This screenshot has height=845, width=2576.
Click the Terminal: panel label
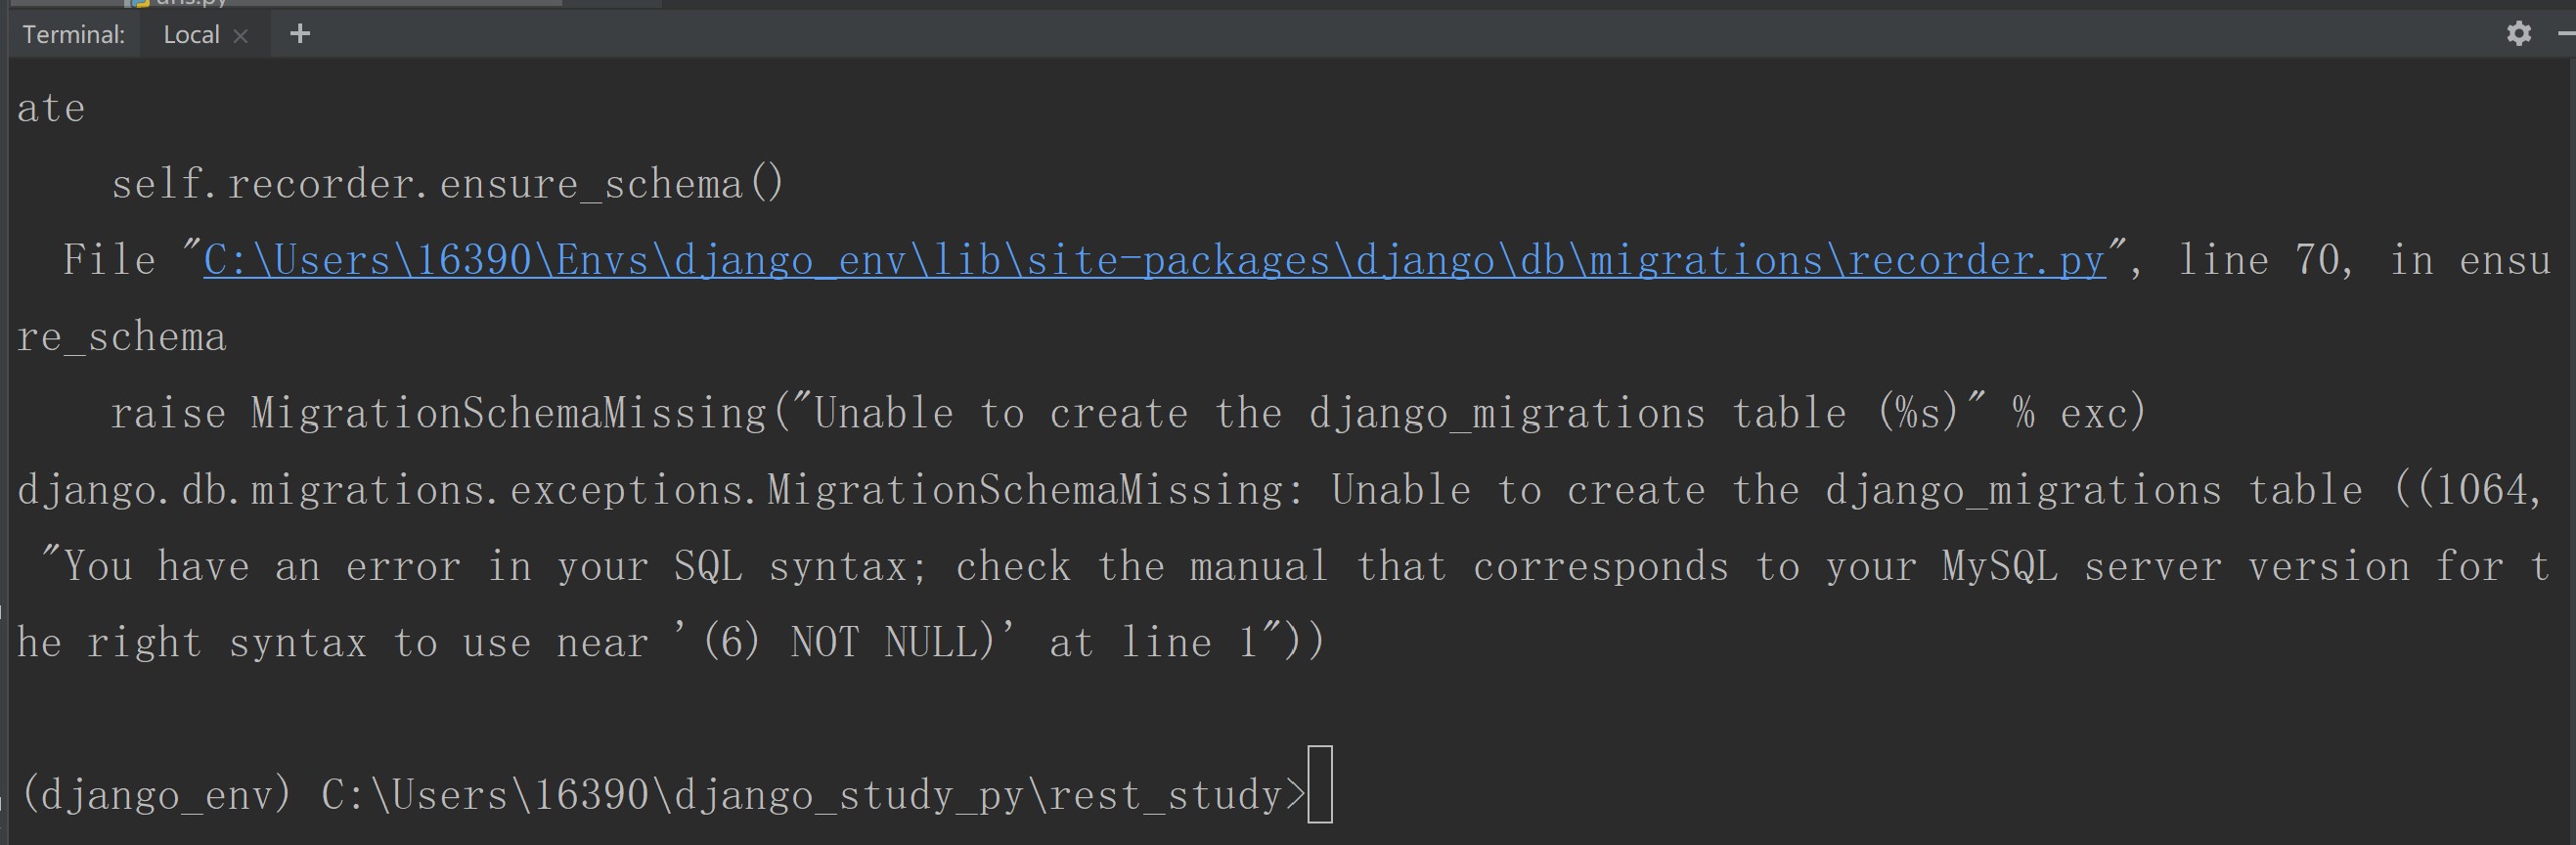[74, 35]
